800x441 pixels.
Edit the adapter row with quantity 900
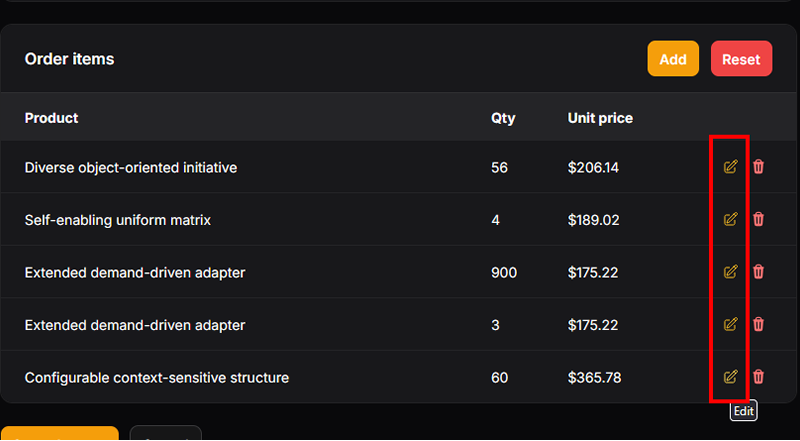(x=730, y=272)
